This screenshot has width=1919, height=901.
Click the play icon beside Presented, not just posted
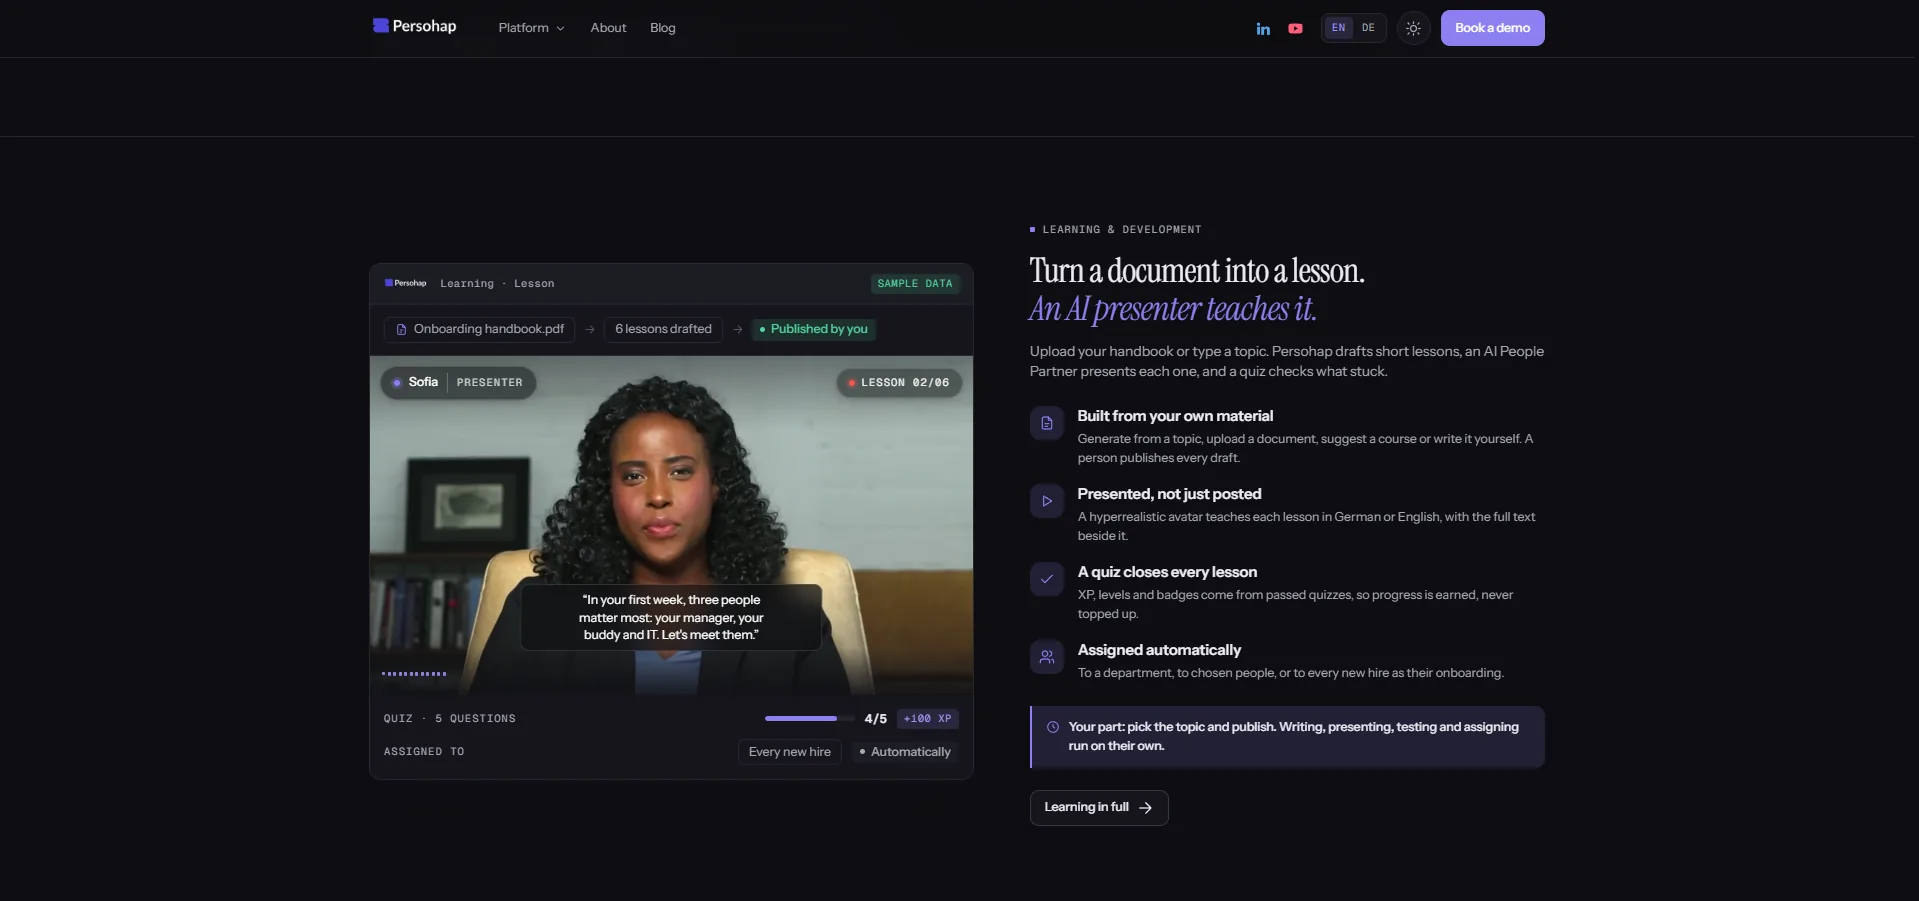1047,501
